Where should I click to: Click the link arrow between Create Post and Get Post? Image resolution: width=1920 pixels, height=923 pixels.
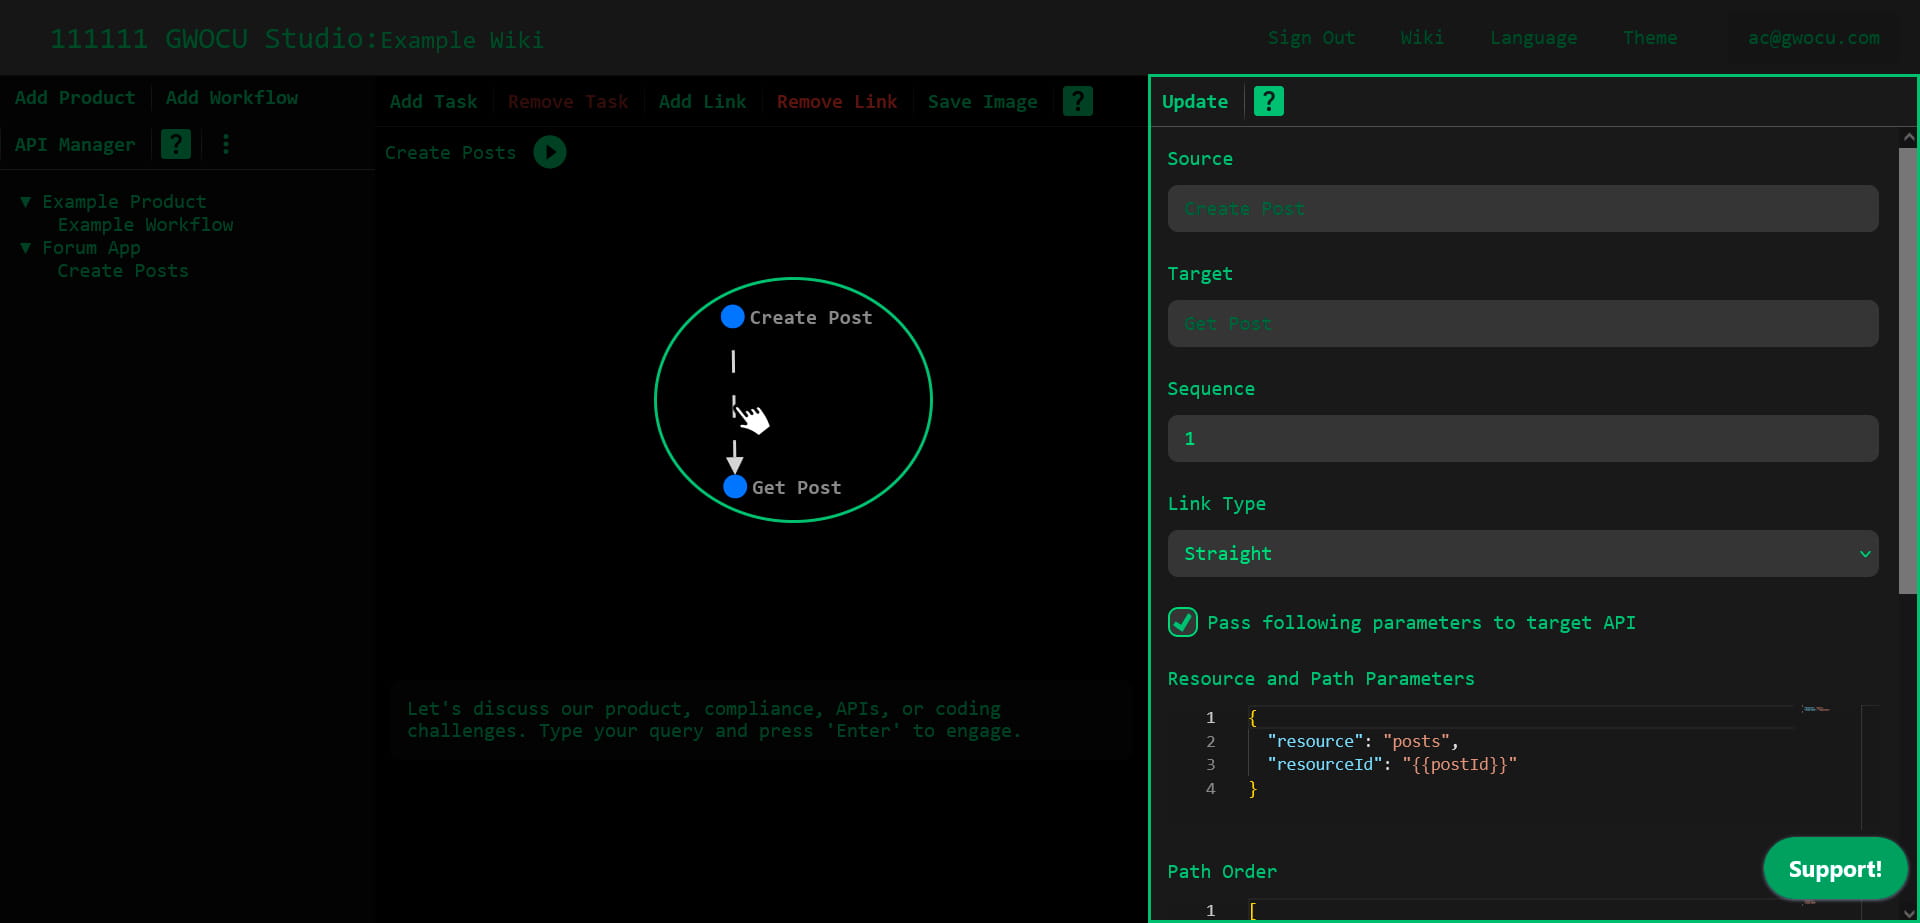click(734, 410)
